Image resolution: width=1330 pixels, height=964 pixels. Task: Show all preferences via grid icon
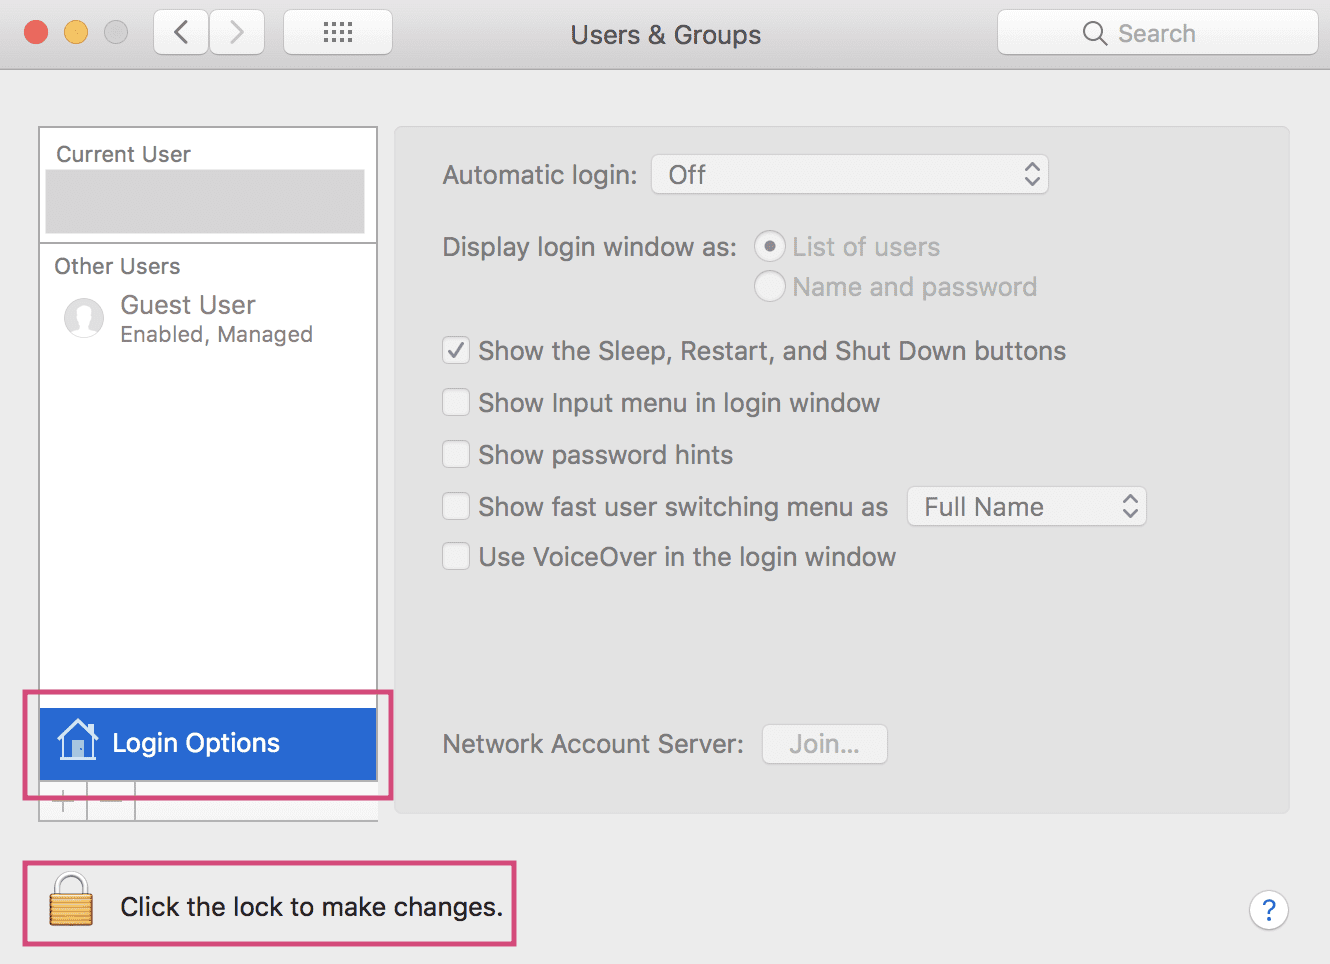[338, 33]
